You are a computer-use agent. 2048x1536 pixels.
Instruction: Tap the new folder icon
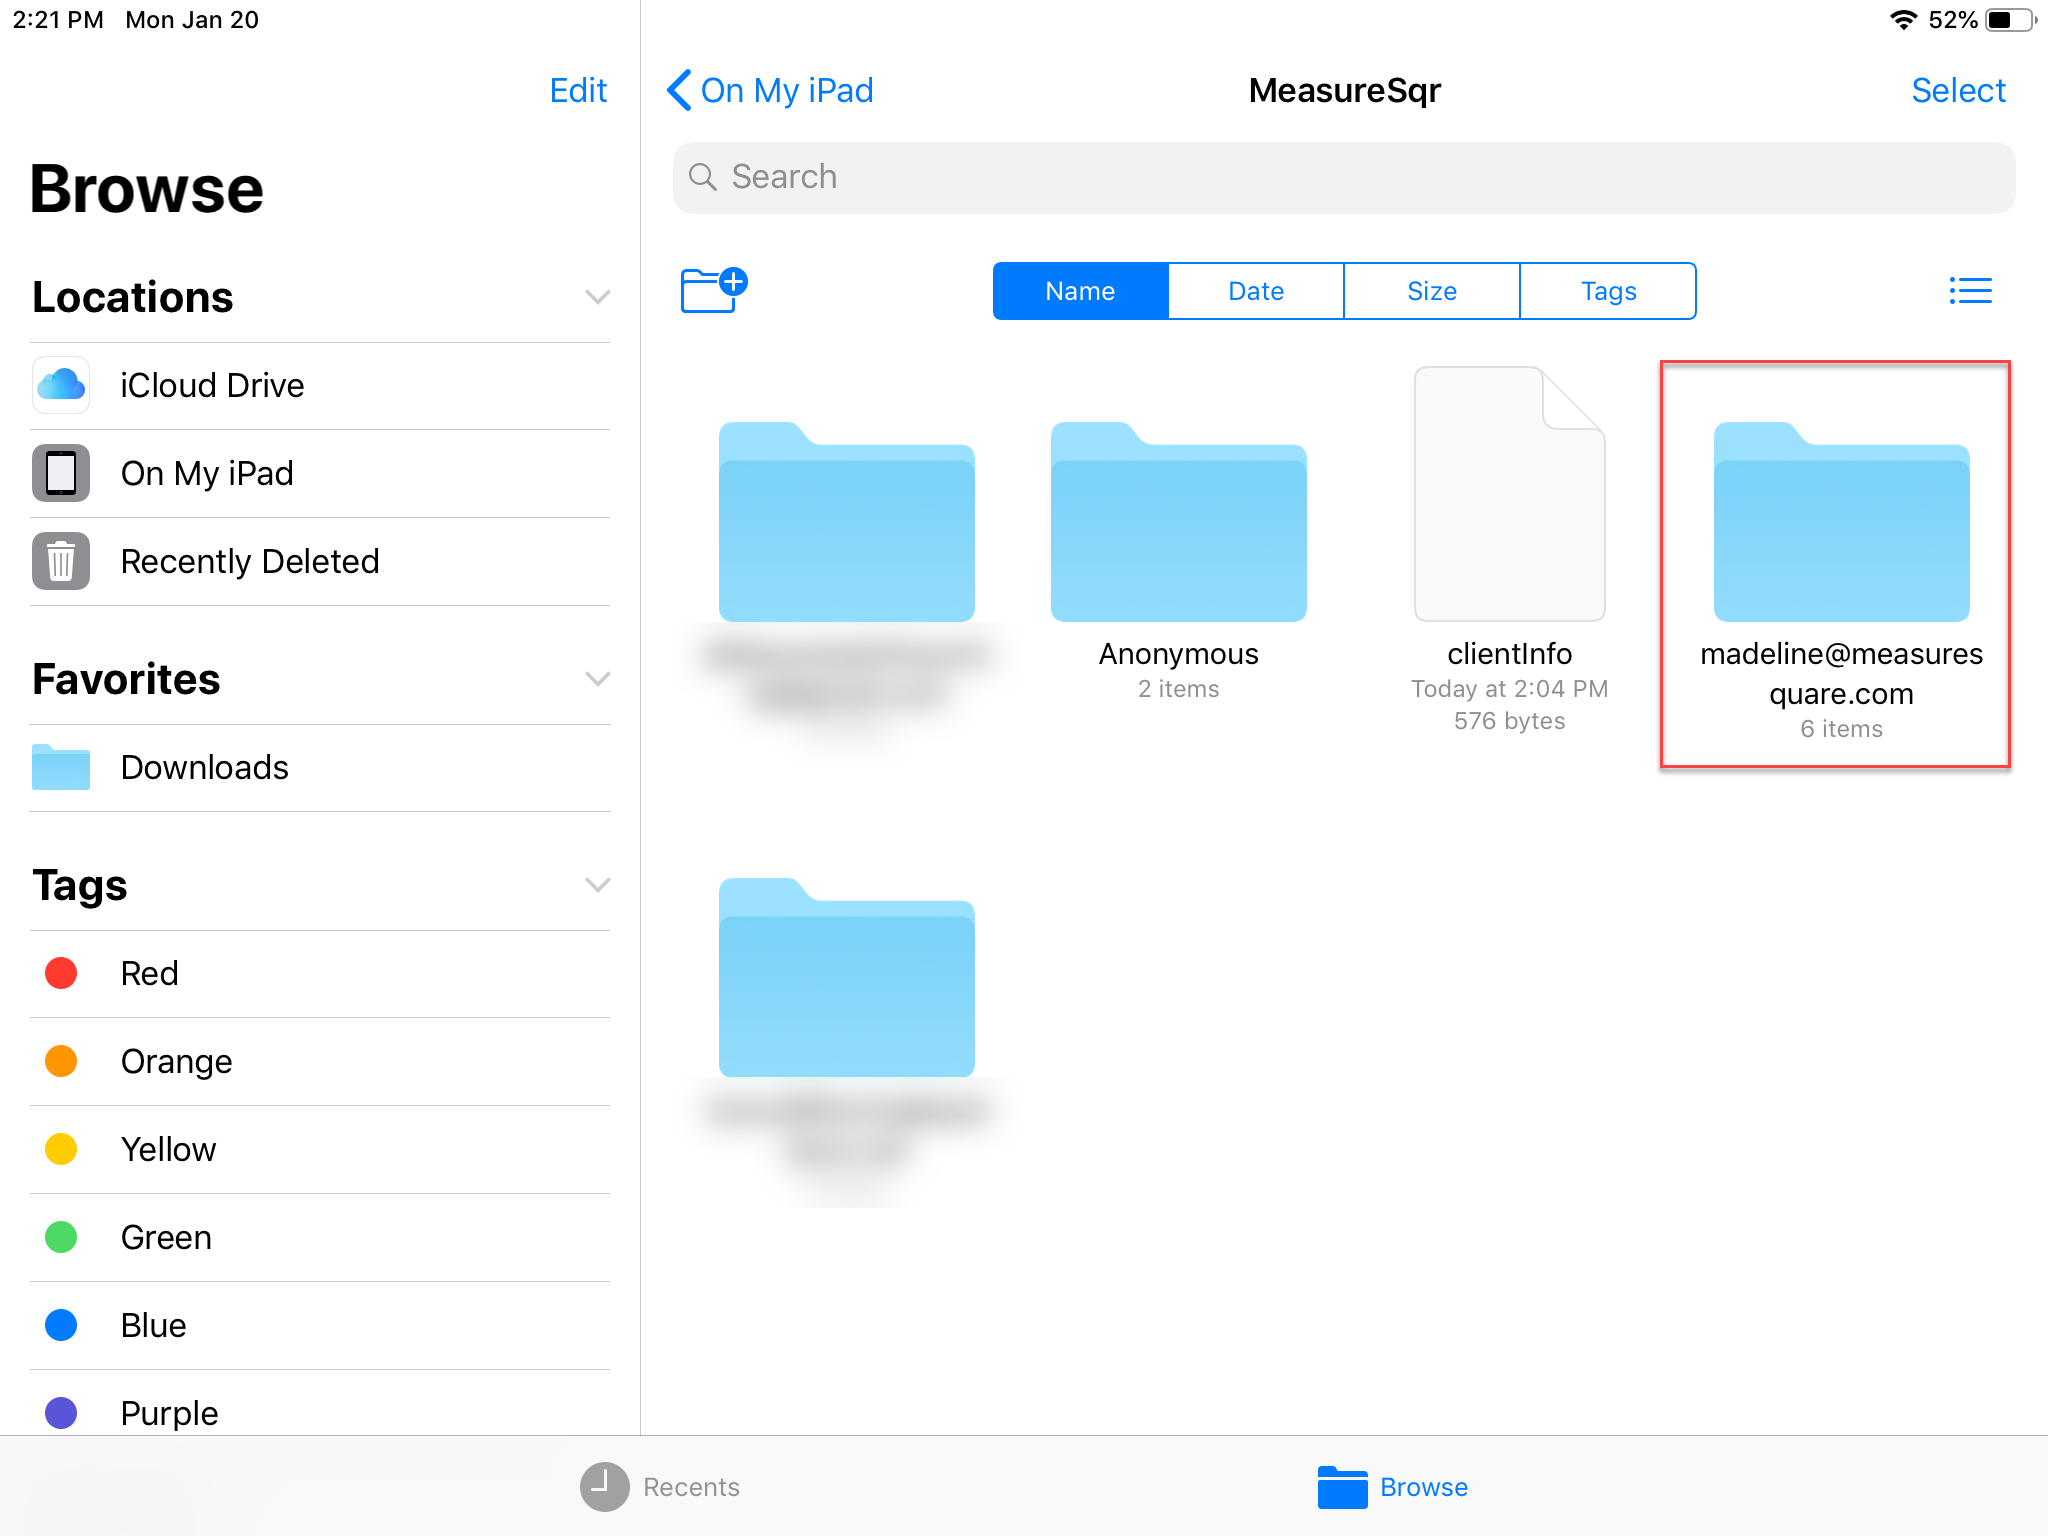713,290
